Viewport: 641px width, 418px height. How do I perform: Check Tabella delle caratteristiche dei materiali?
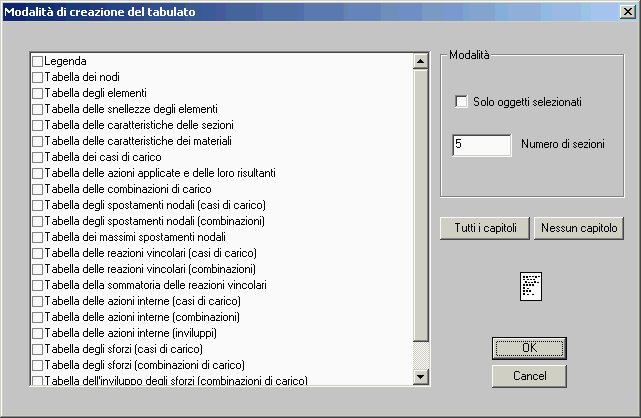(x=38, y=141)
